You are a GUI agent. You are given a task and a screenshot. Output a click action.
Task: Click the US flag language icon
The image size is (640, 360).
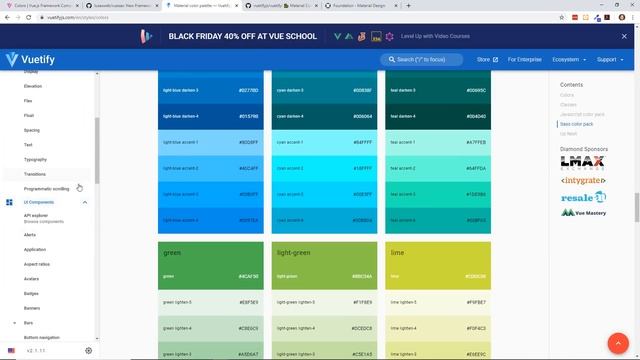coord(11,351)
